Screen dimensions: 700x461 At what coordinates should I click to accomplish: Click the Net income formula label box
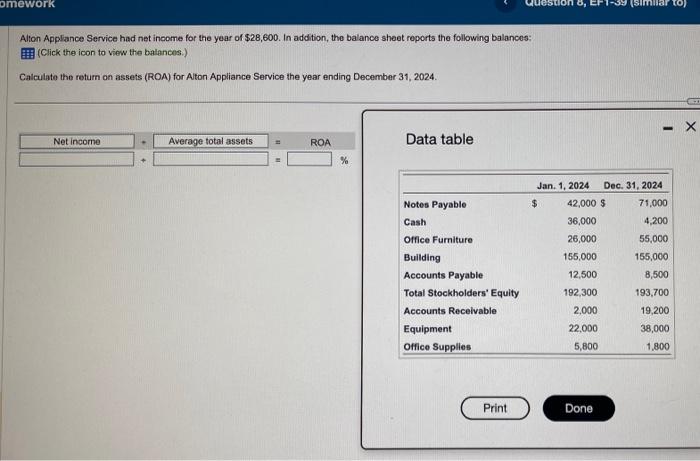77,141
